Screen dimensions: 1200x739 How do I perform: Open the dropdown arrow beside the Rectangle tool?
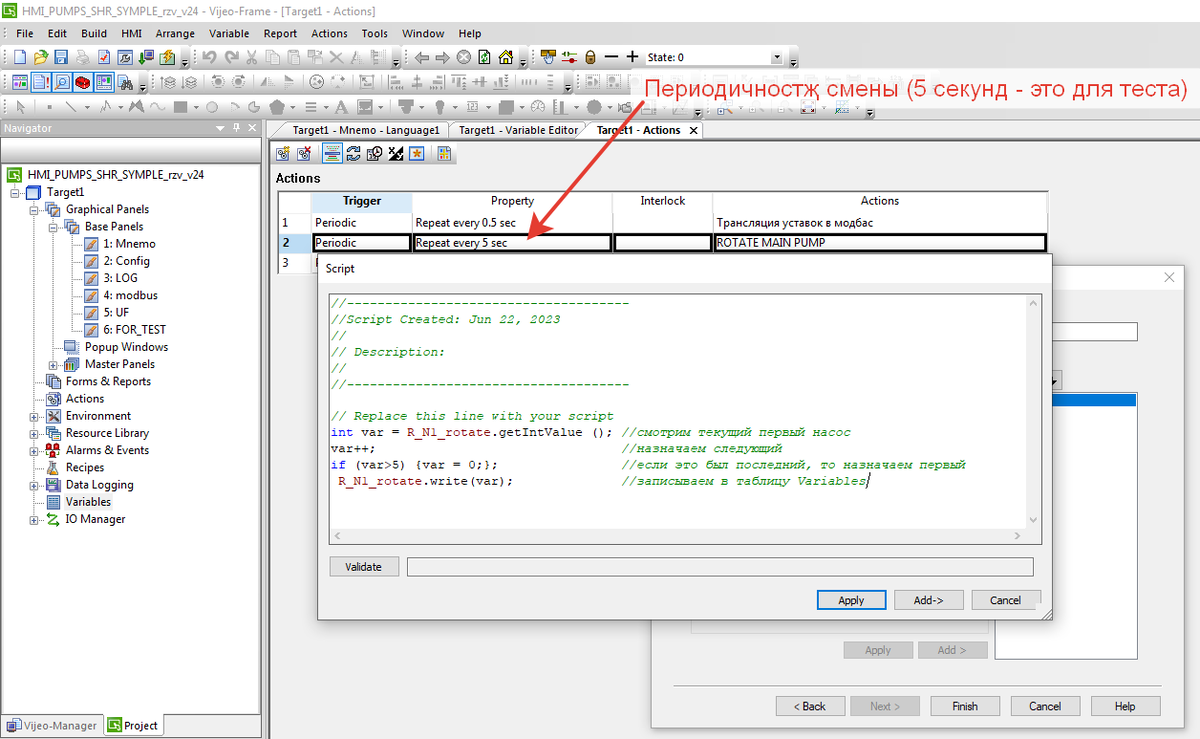[x=196, y=107]
